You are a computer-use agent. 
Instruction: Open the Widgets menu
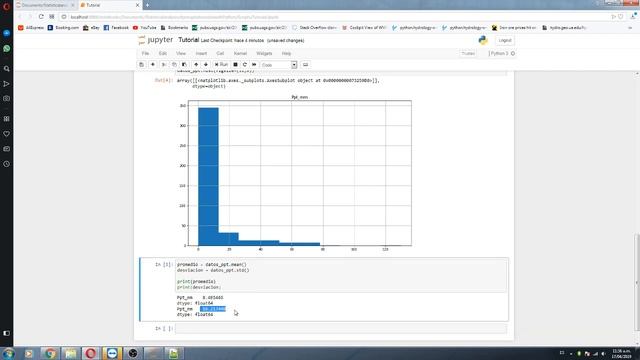(x=264, y=53)
